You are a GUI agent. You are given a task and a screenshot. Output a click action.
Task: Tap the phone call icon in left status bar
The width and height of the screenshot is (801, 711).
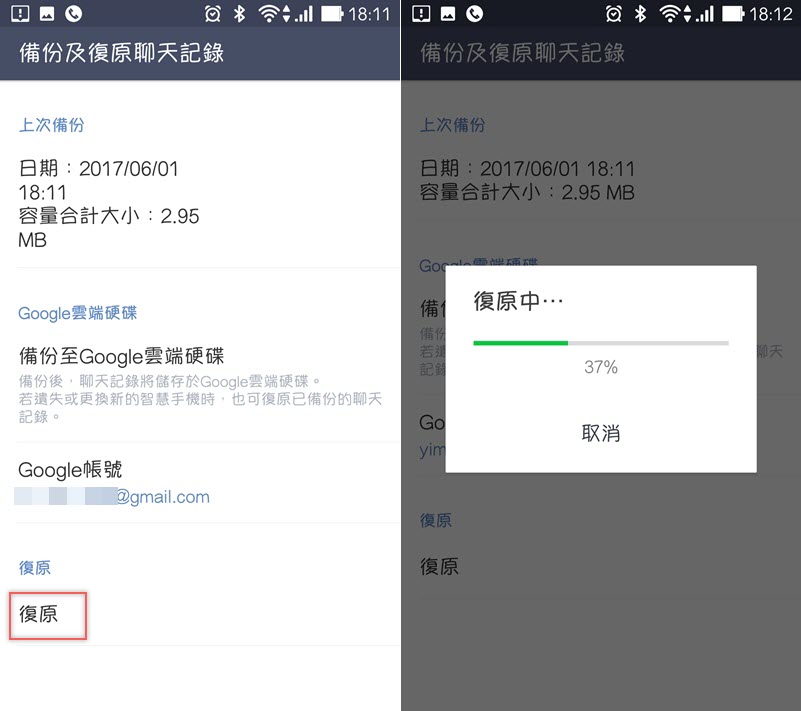coord(74,14)
